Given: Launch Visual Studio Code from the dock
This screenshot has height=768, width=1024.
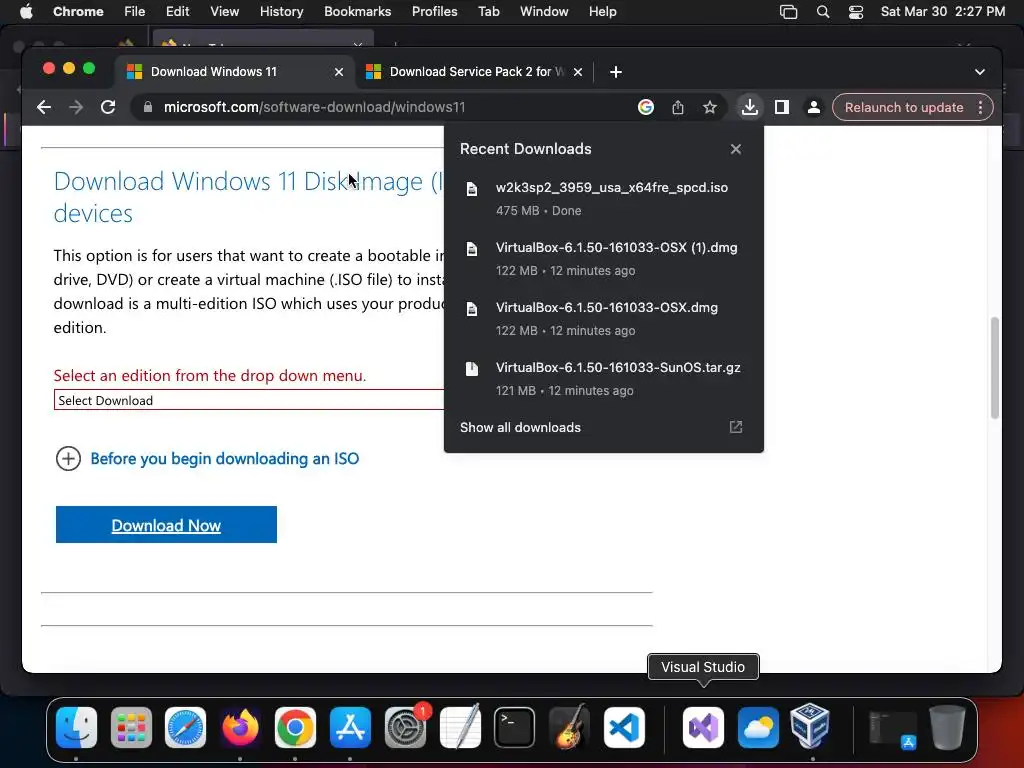Looking at the screenshot, I should [x=624, y=727].
